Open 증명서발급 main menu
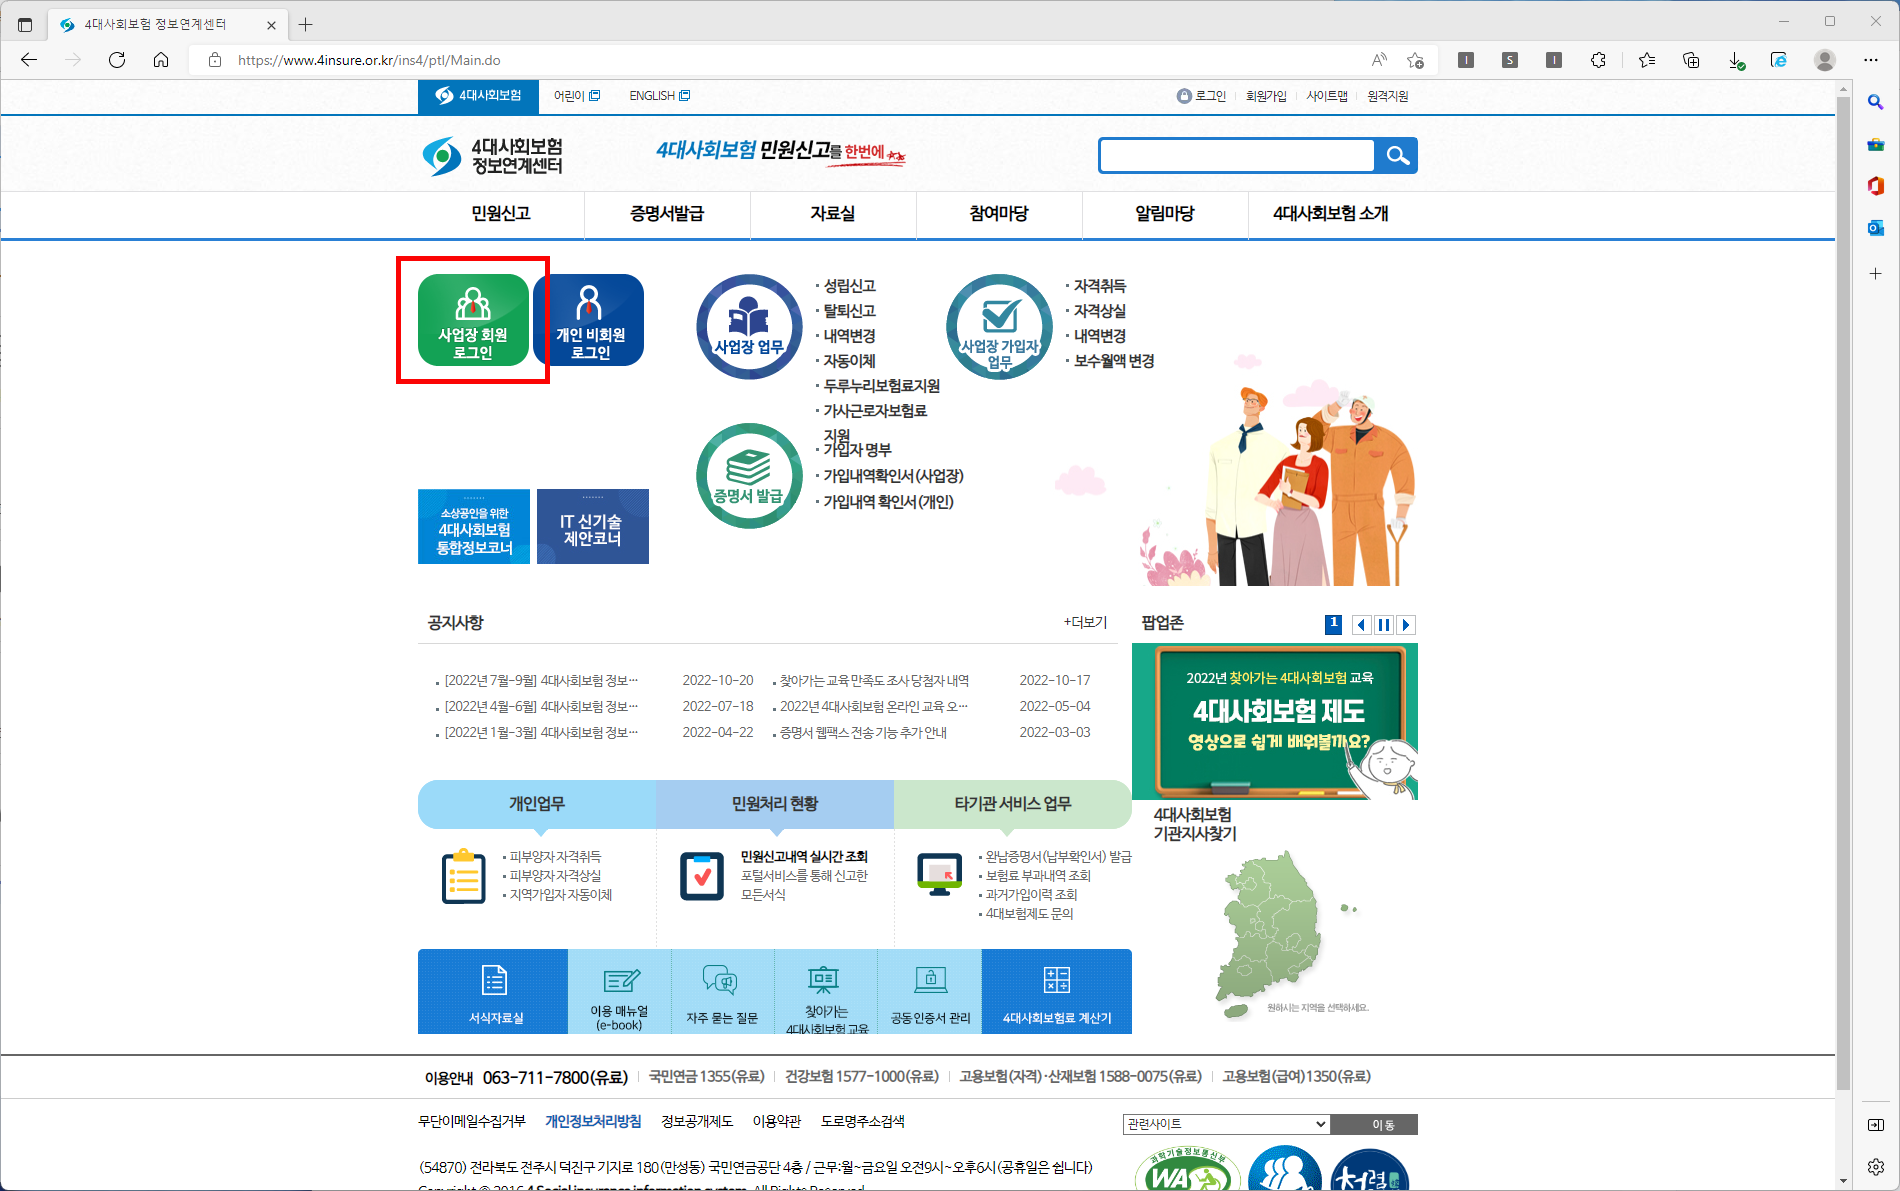The height and width of the screenshot is (1191, 1900). [667, 214]
